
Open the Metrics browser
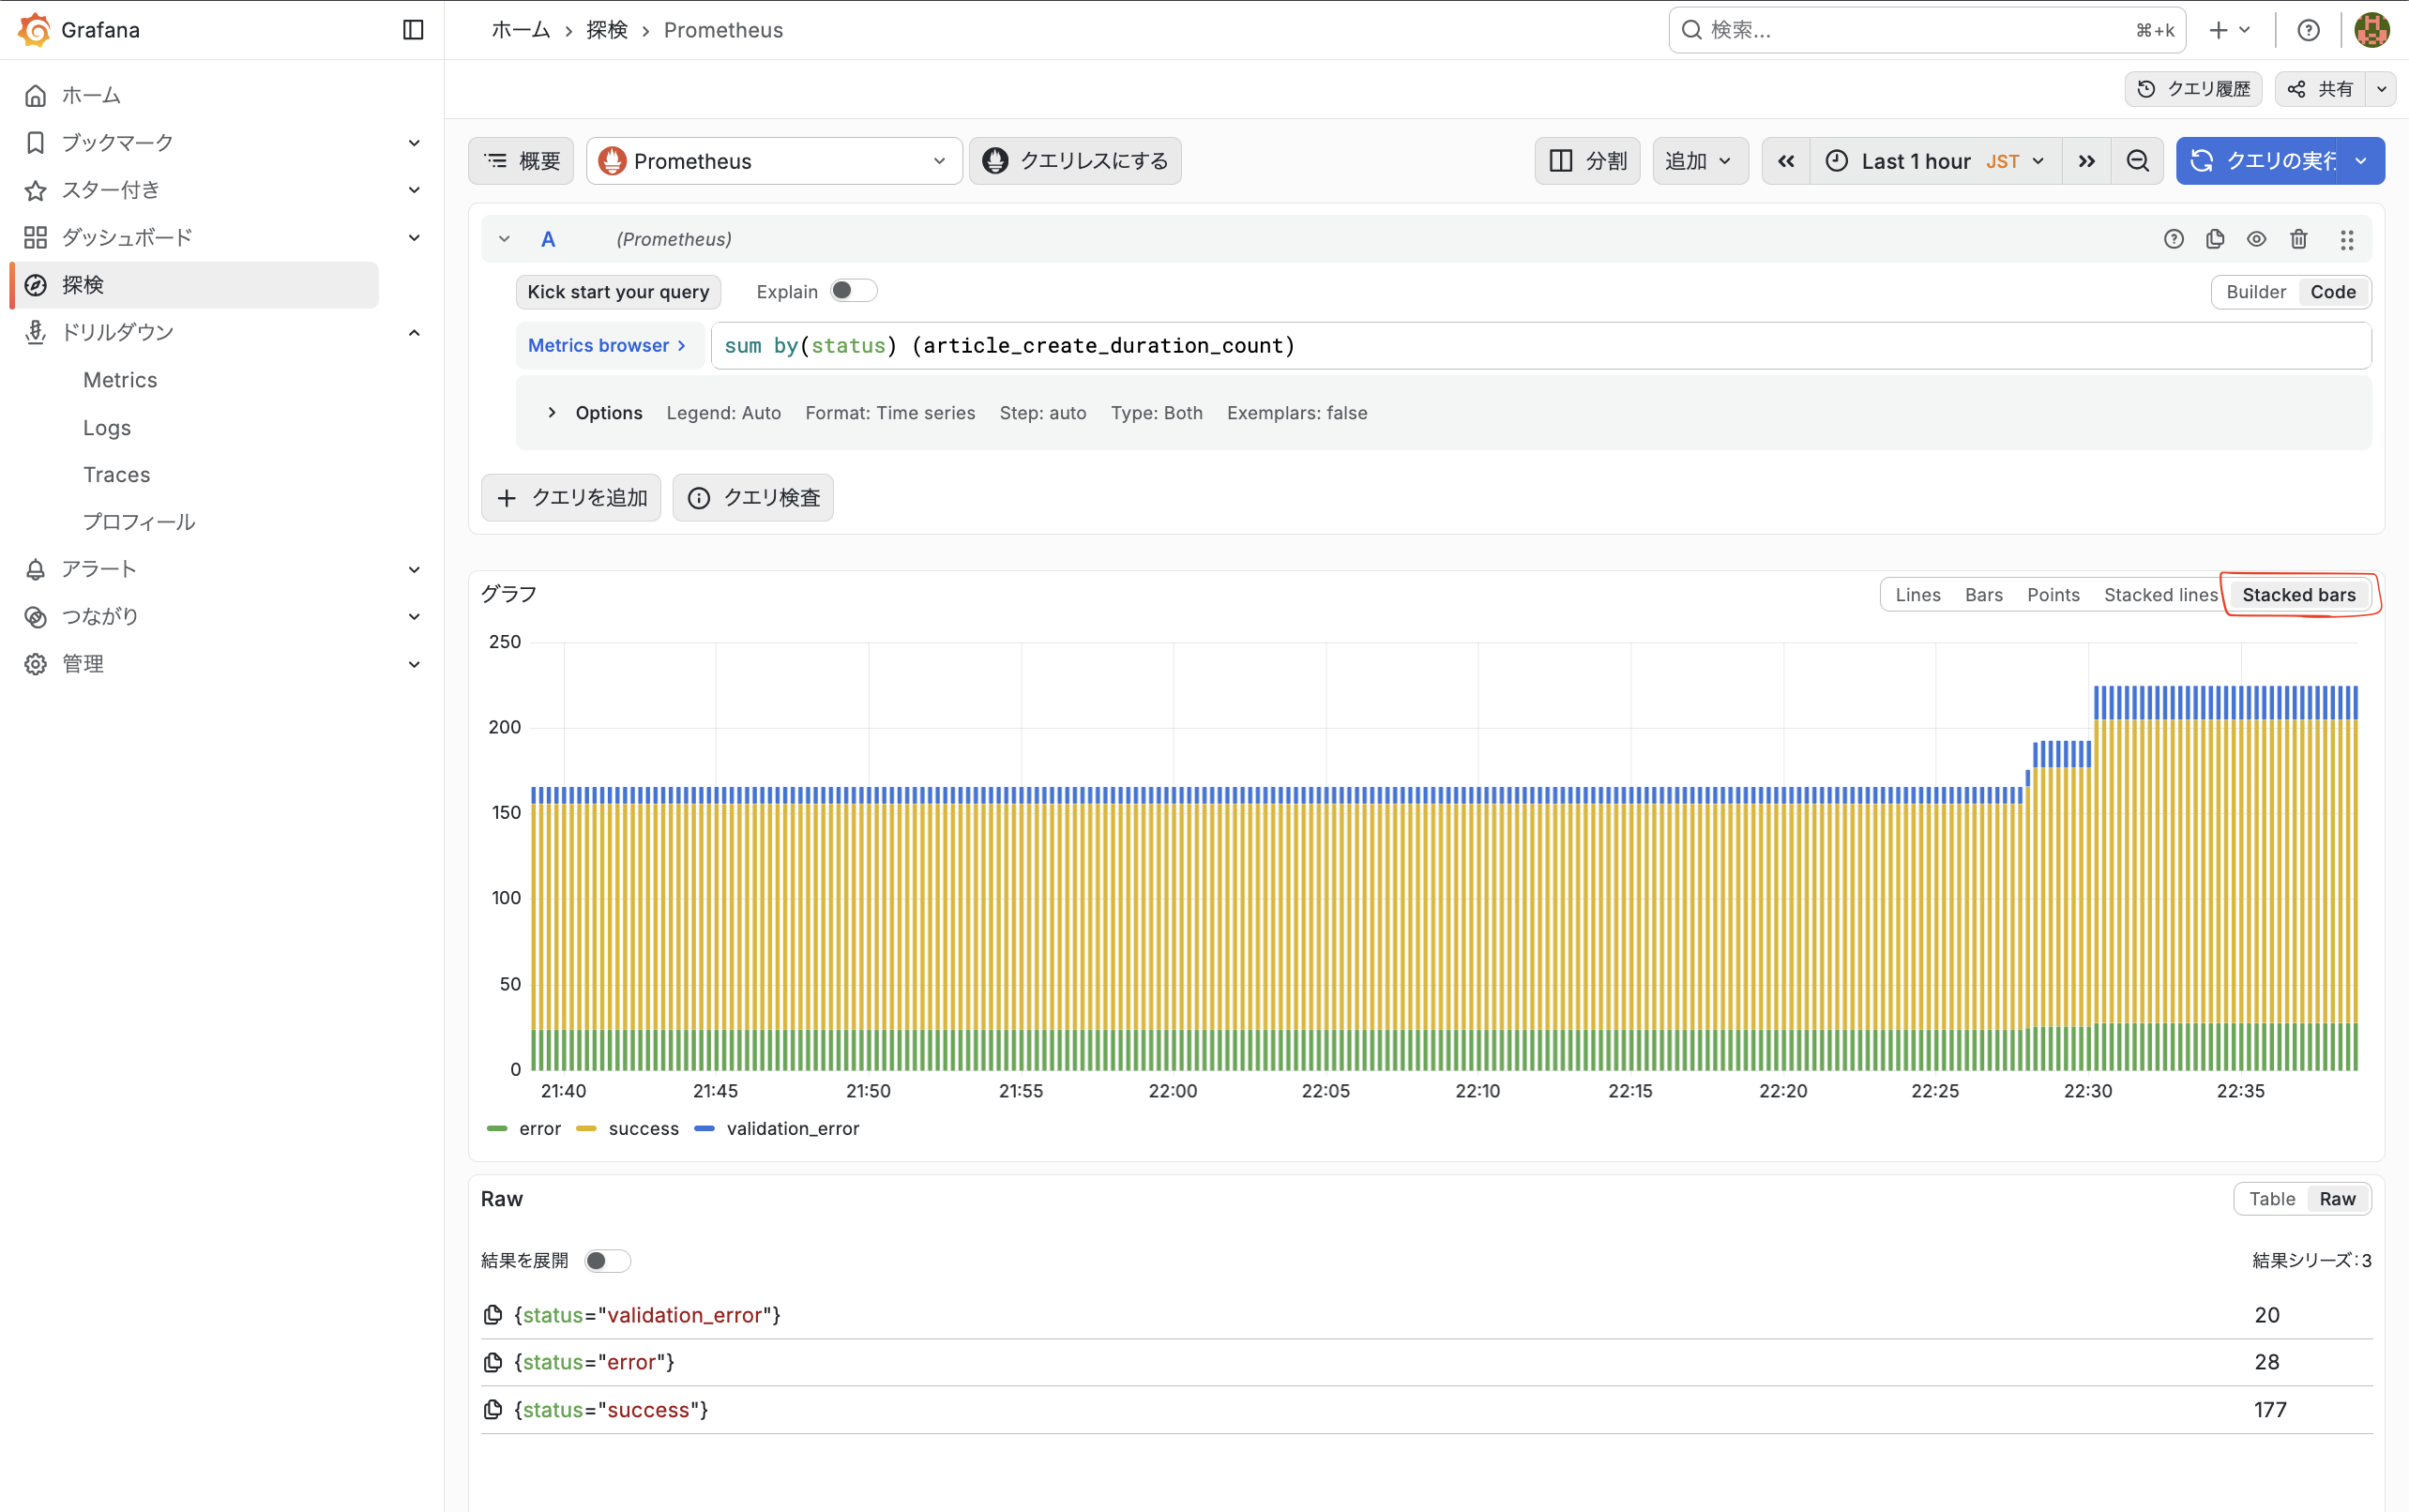(607, 346)
